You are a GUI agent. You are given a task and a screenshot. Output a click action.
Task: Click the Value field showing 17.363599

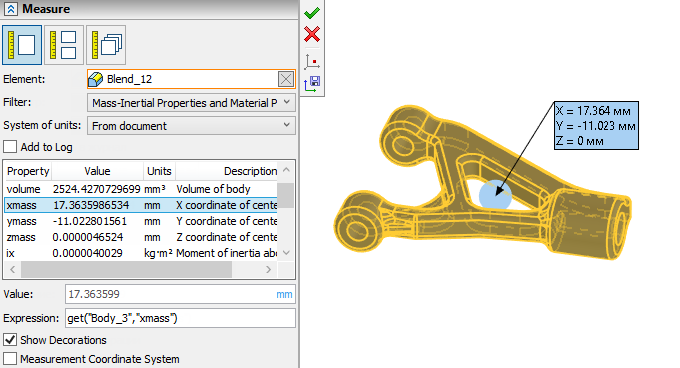pos(180,294)
